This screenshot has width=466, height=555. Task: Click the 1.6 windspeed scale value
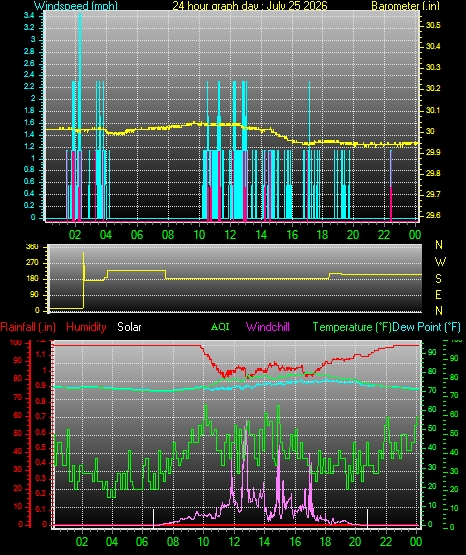pyautogui.click(x=29, y=122)
